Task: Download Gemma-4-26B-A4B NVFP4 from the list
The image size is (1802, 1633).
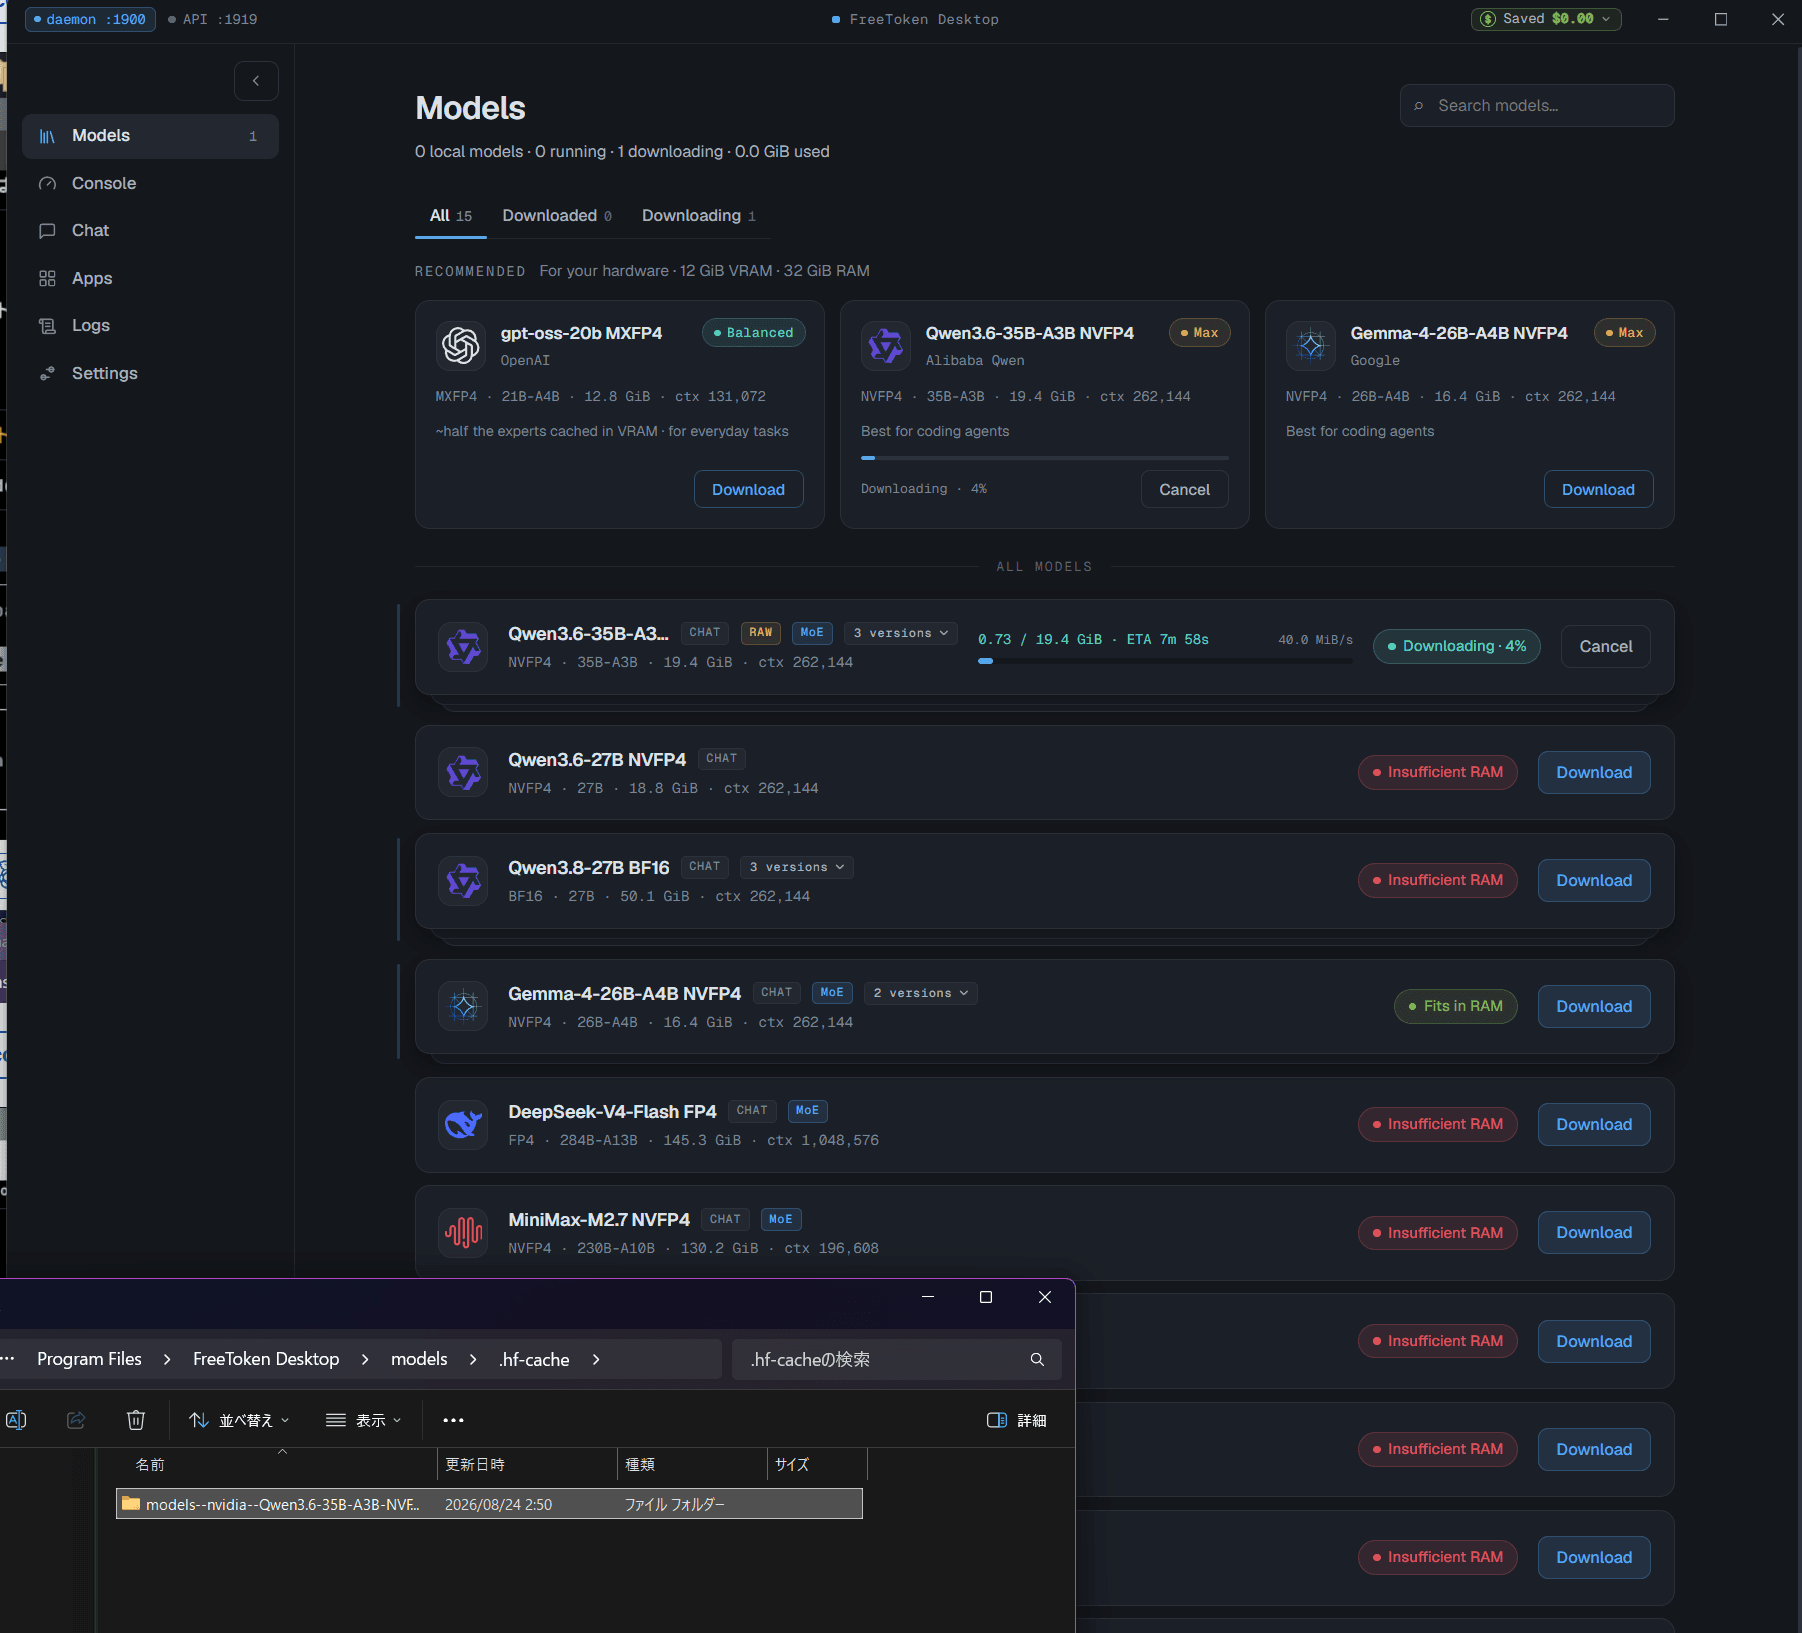Action: tap(1594, 1006)
